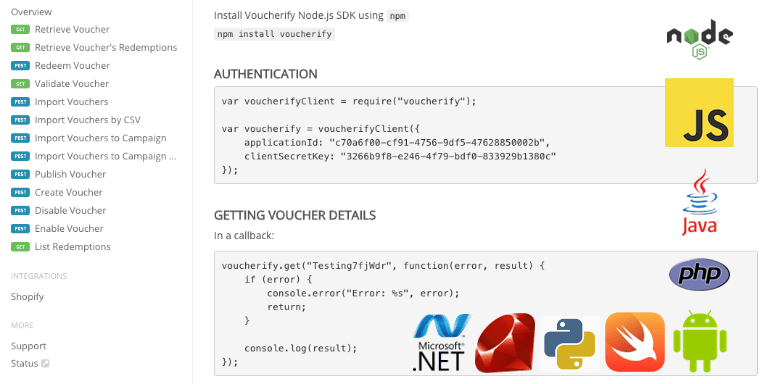Image resolution: width=768 pixels, height=384 pixels.
Task: Click the clientSecretKey line in code
Action: (400, 156)
